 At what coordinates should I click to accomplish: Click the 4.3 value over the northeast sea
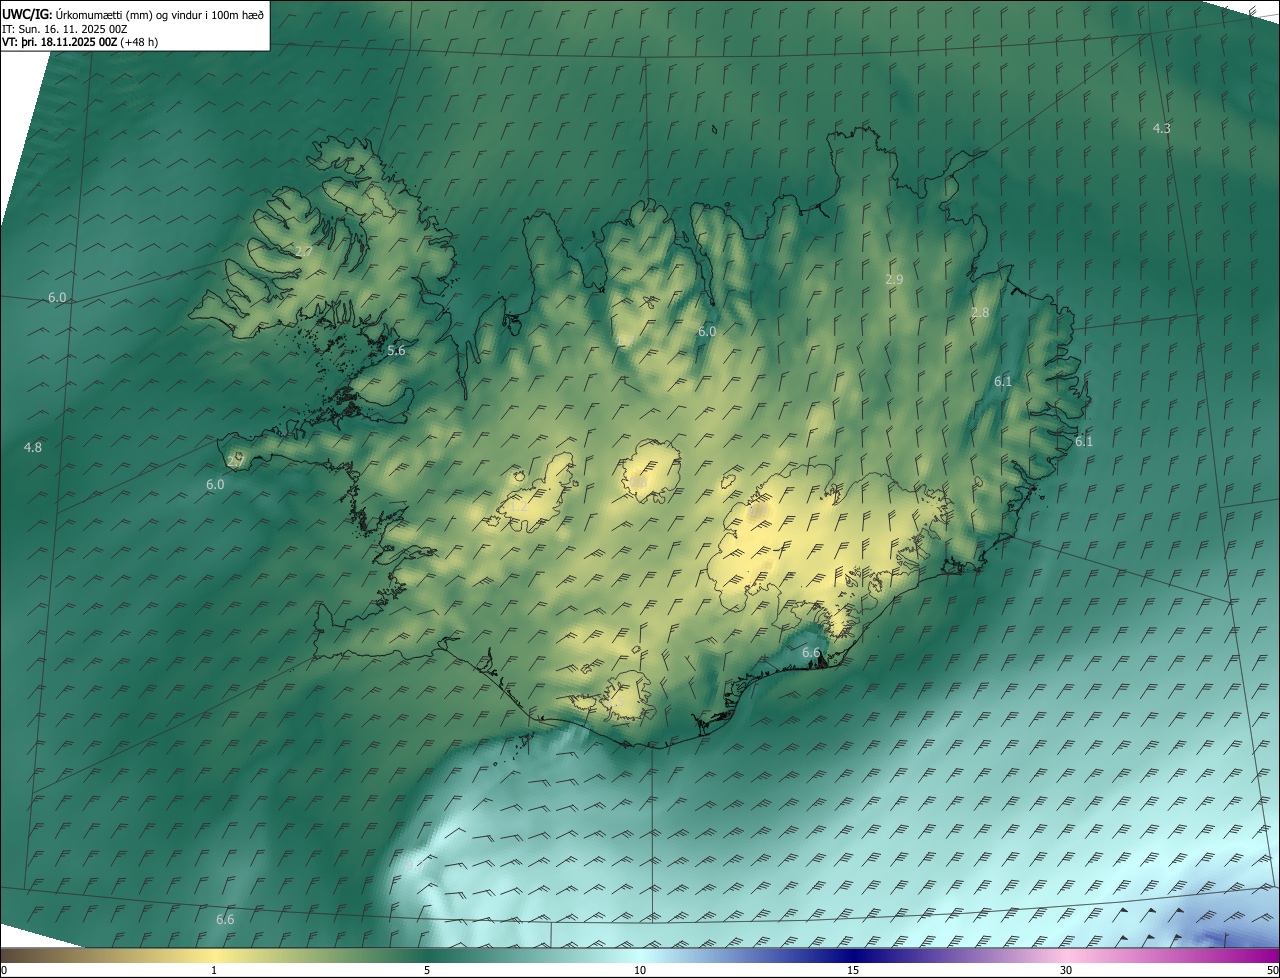tap(1161, 128)
